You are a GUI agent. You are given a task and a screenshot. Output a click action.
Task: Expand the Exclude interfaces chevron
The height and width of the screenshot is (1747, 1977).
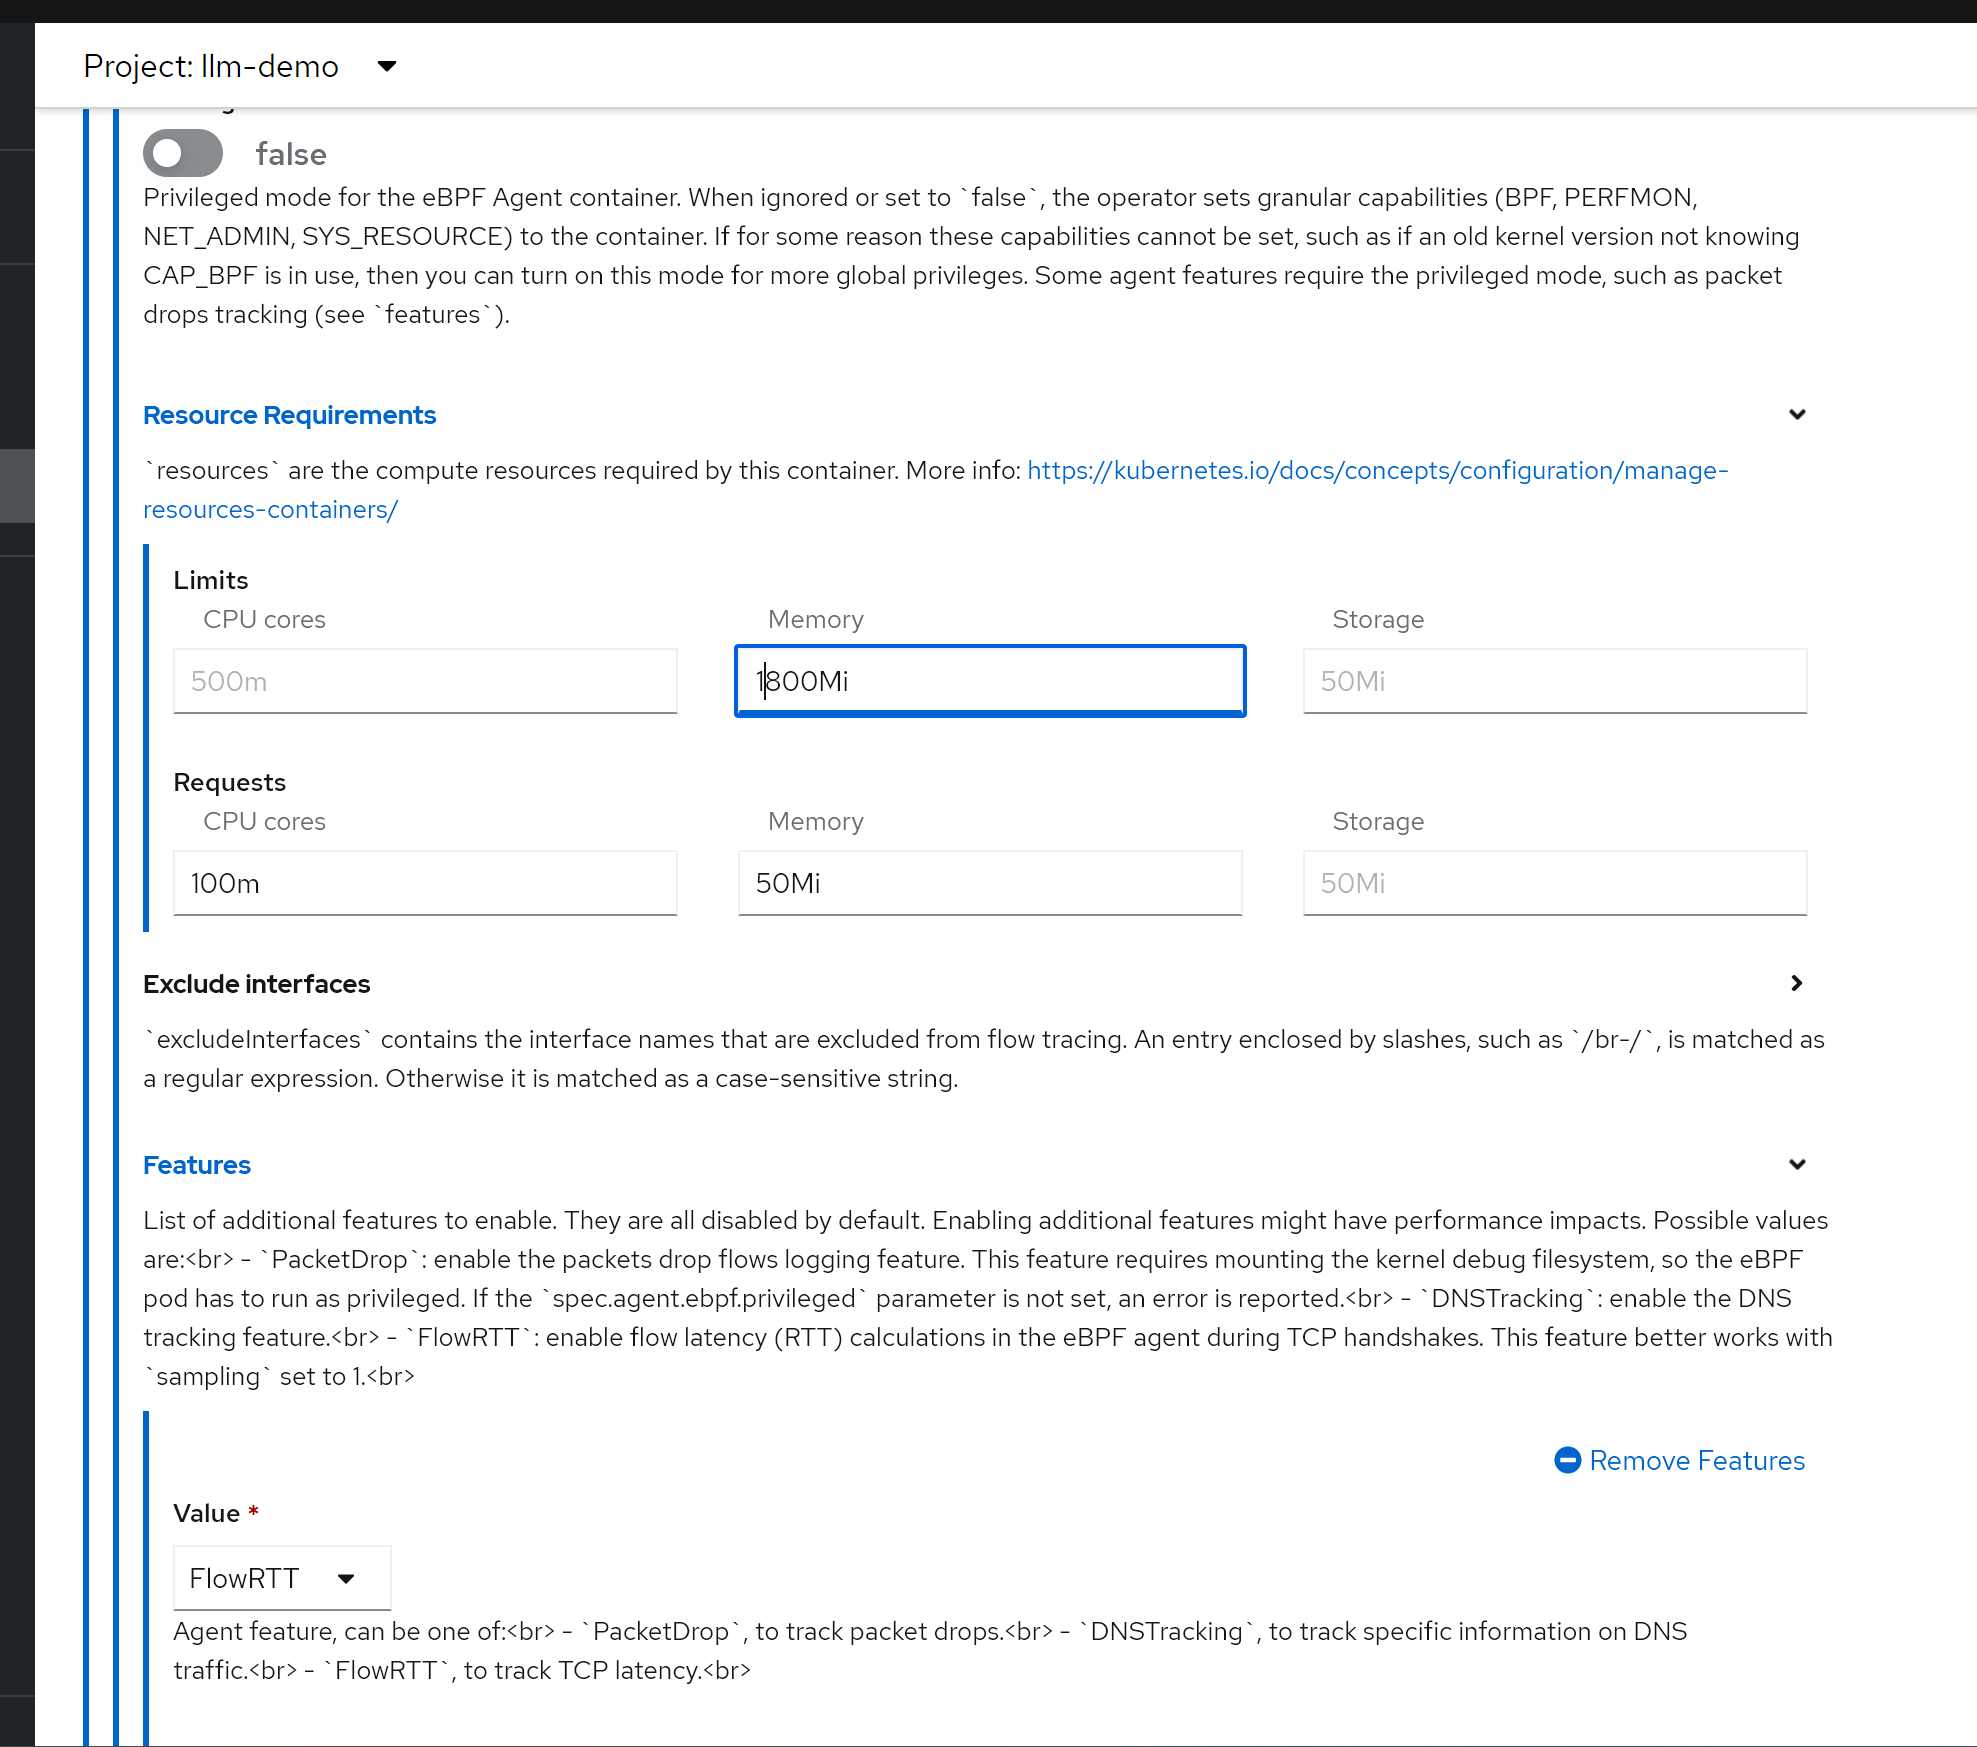point(1796,983)
